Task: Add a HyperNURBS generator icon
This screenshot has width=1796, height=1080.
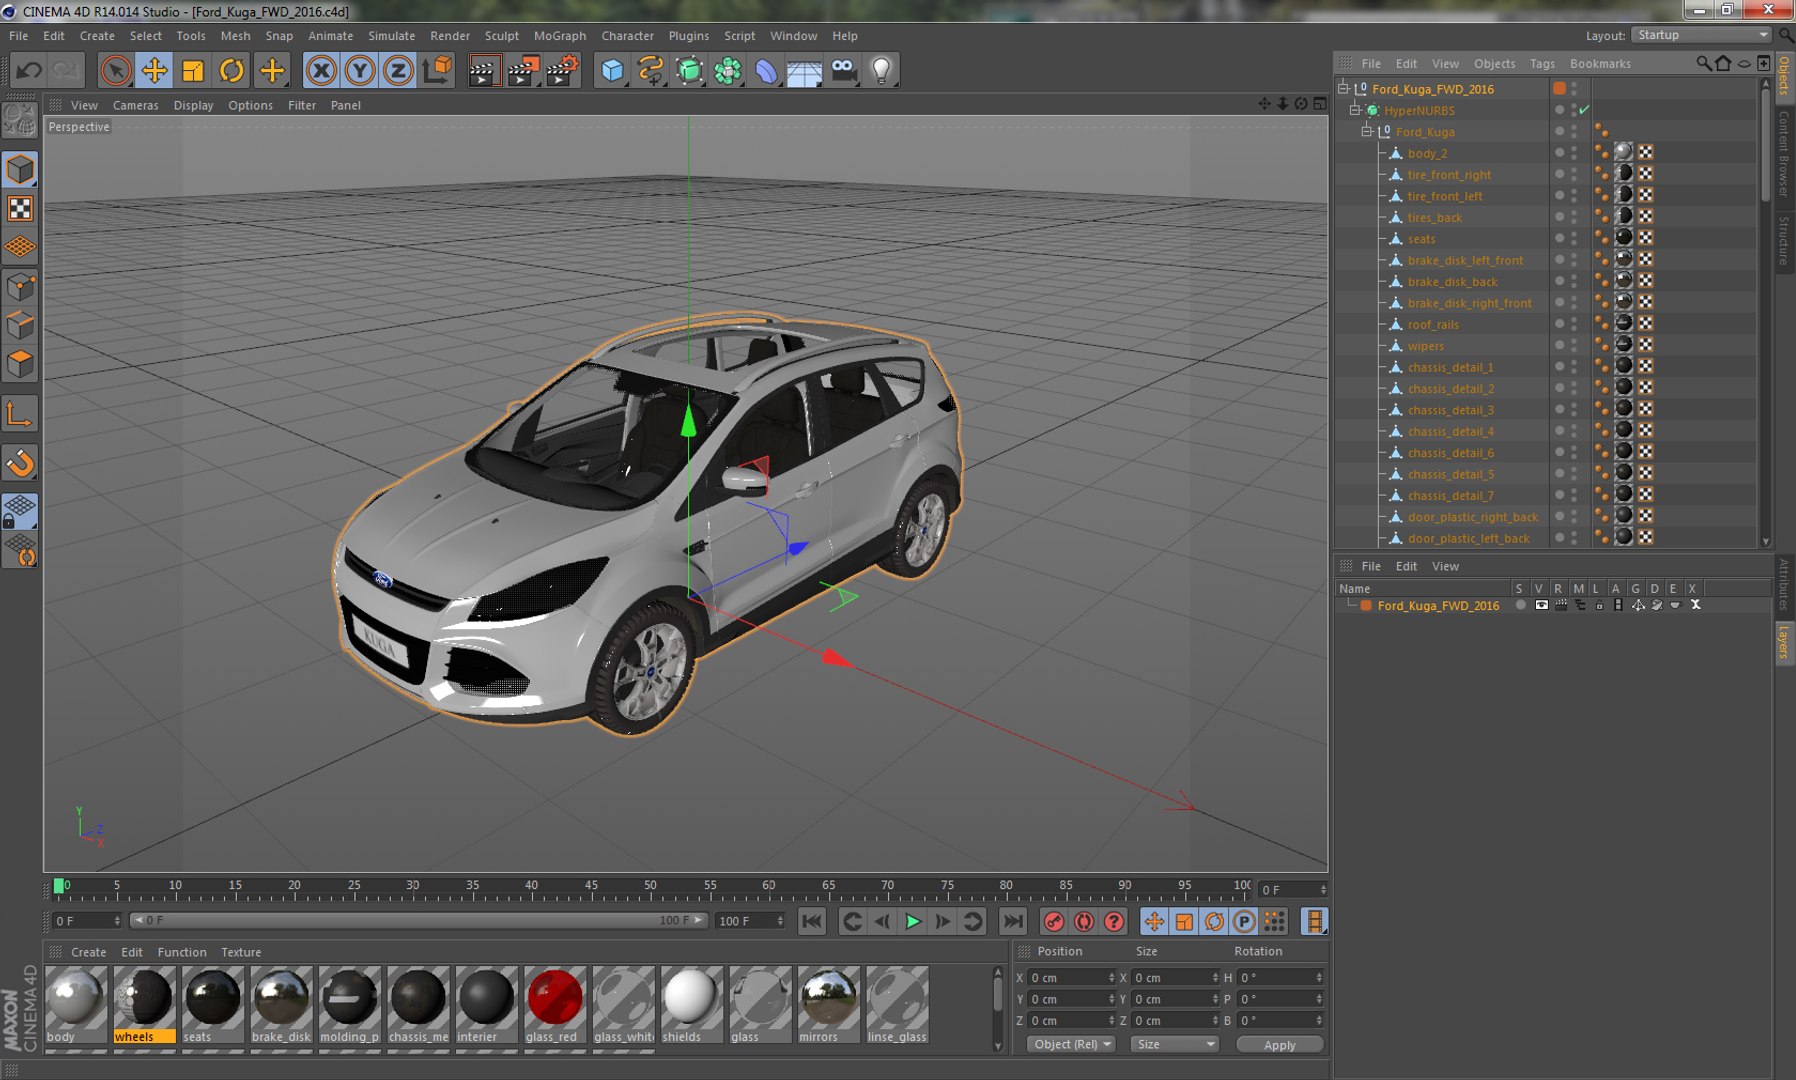Action: 689,70
